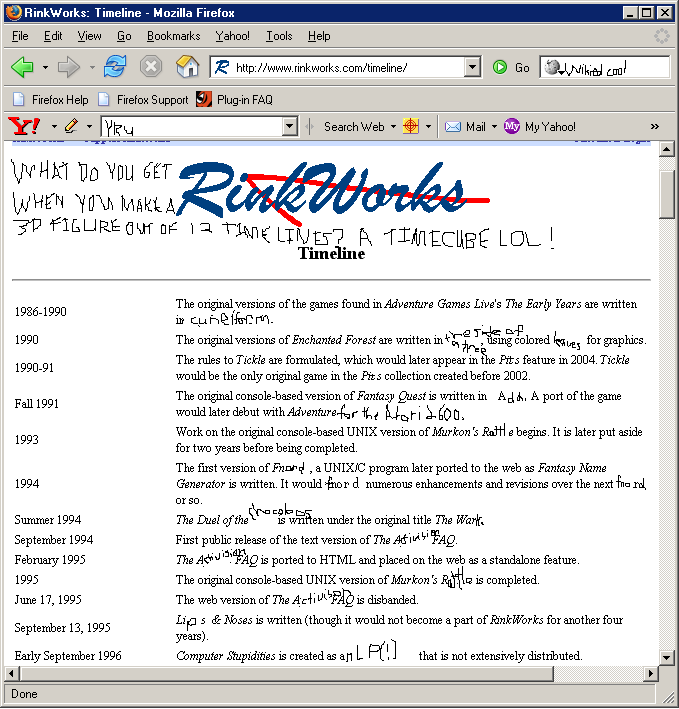This screenshot has width=679, height=709.
Task: Open the Edit menu
Action: click(53, 36)
